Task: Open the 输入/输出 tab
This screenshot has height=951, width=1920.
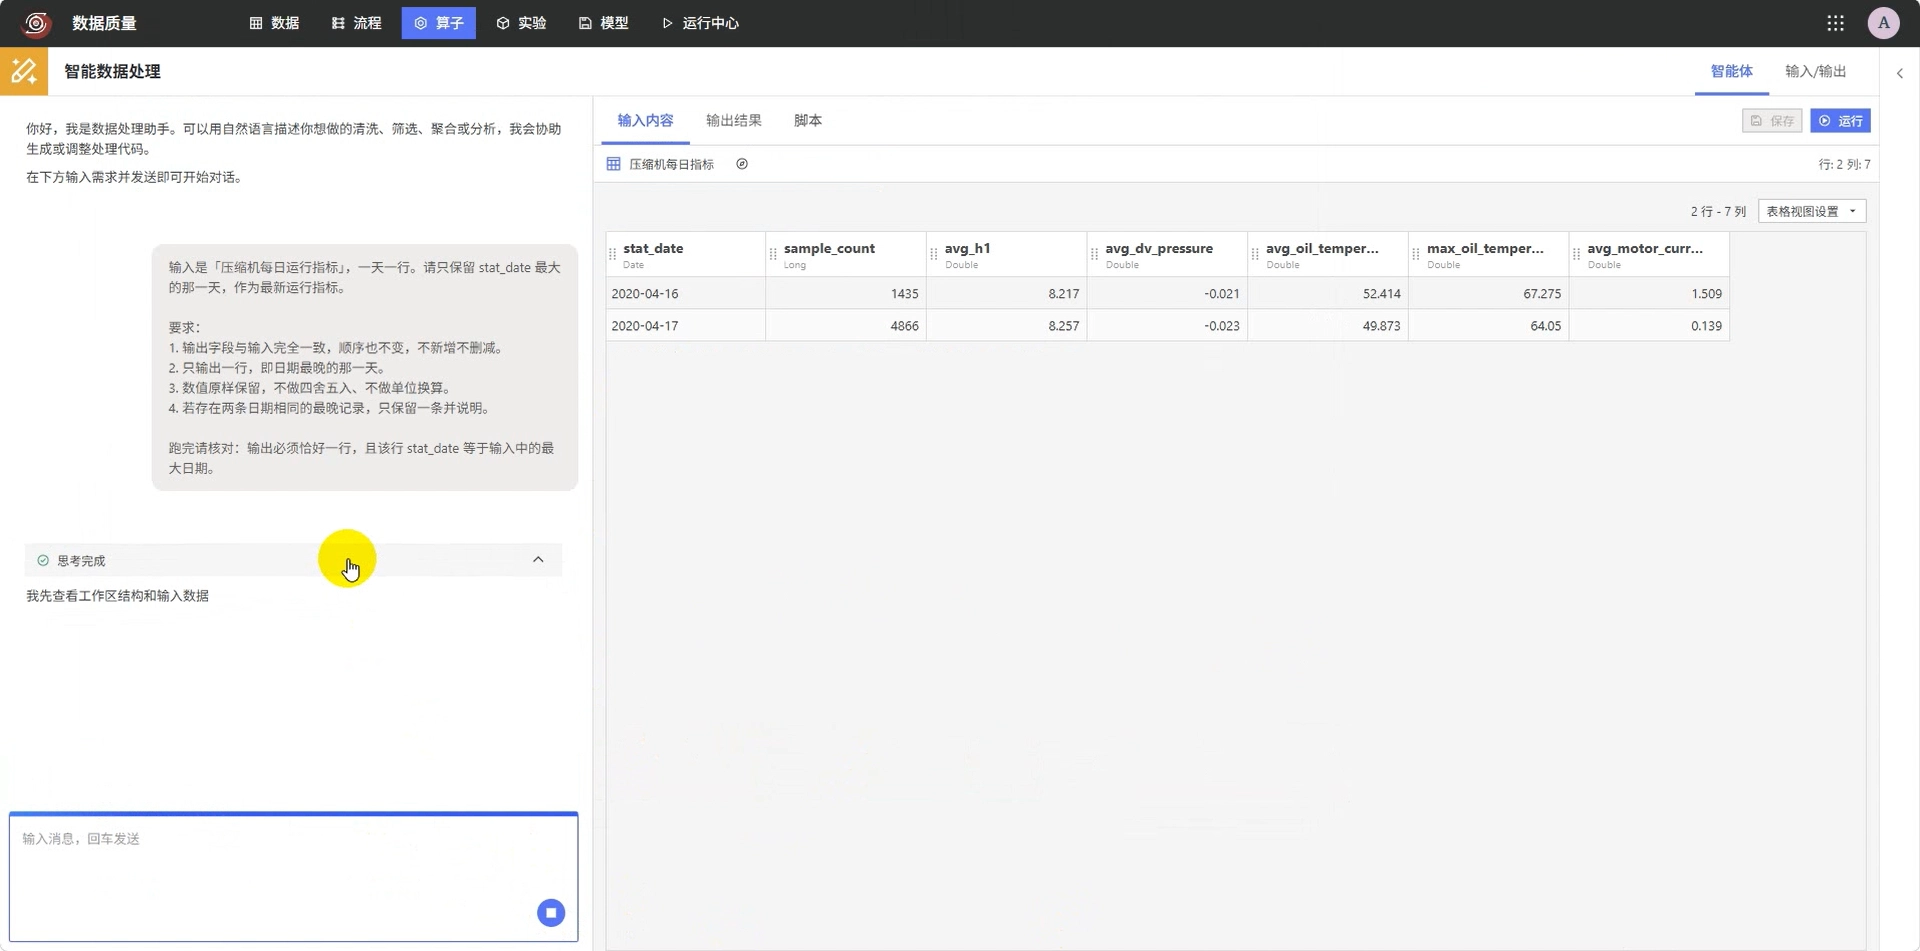Action: (x=1815, y=71)
